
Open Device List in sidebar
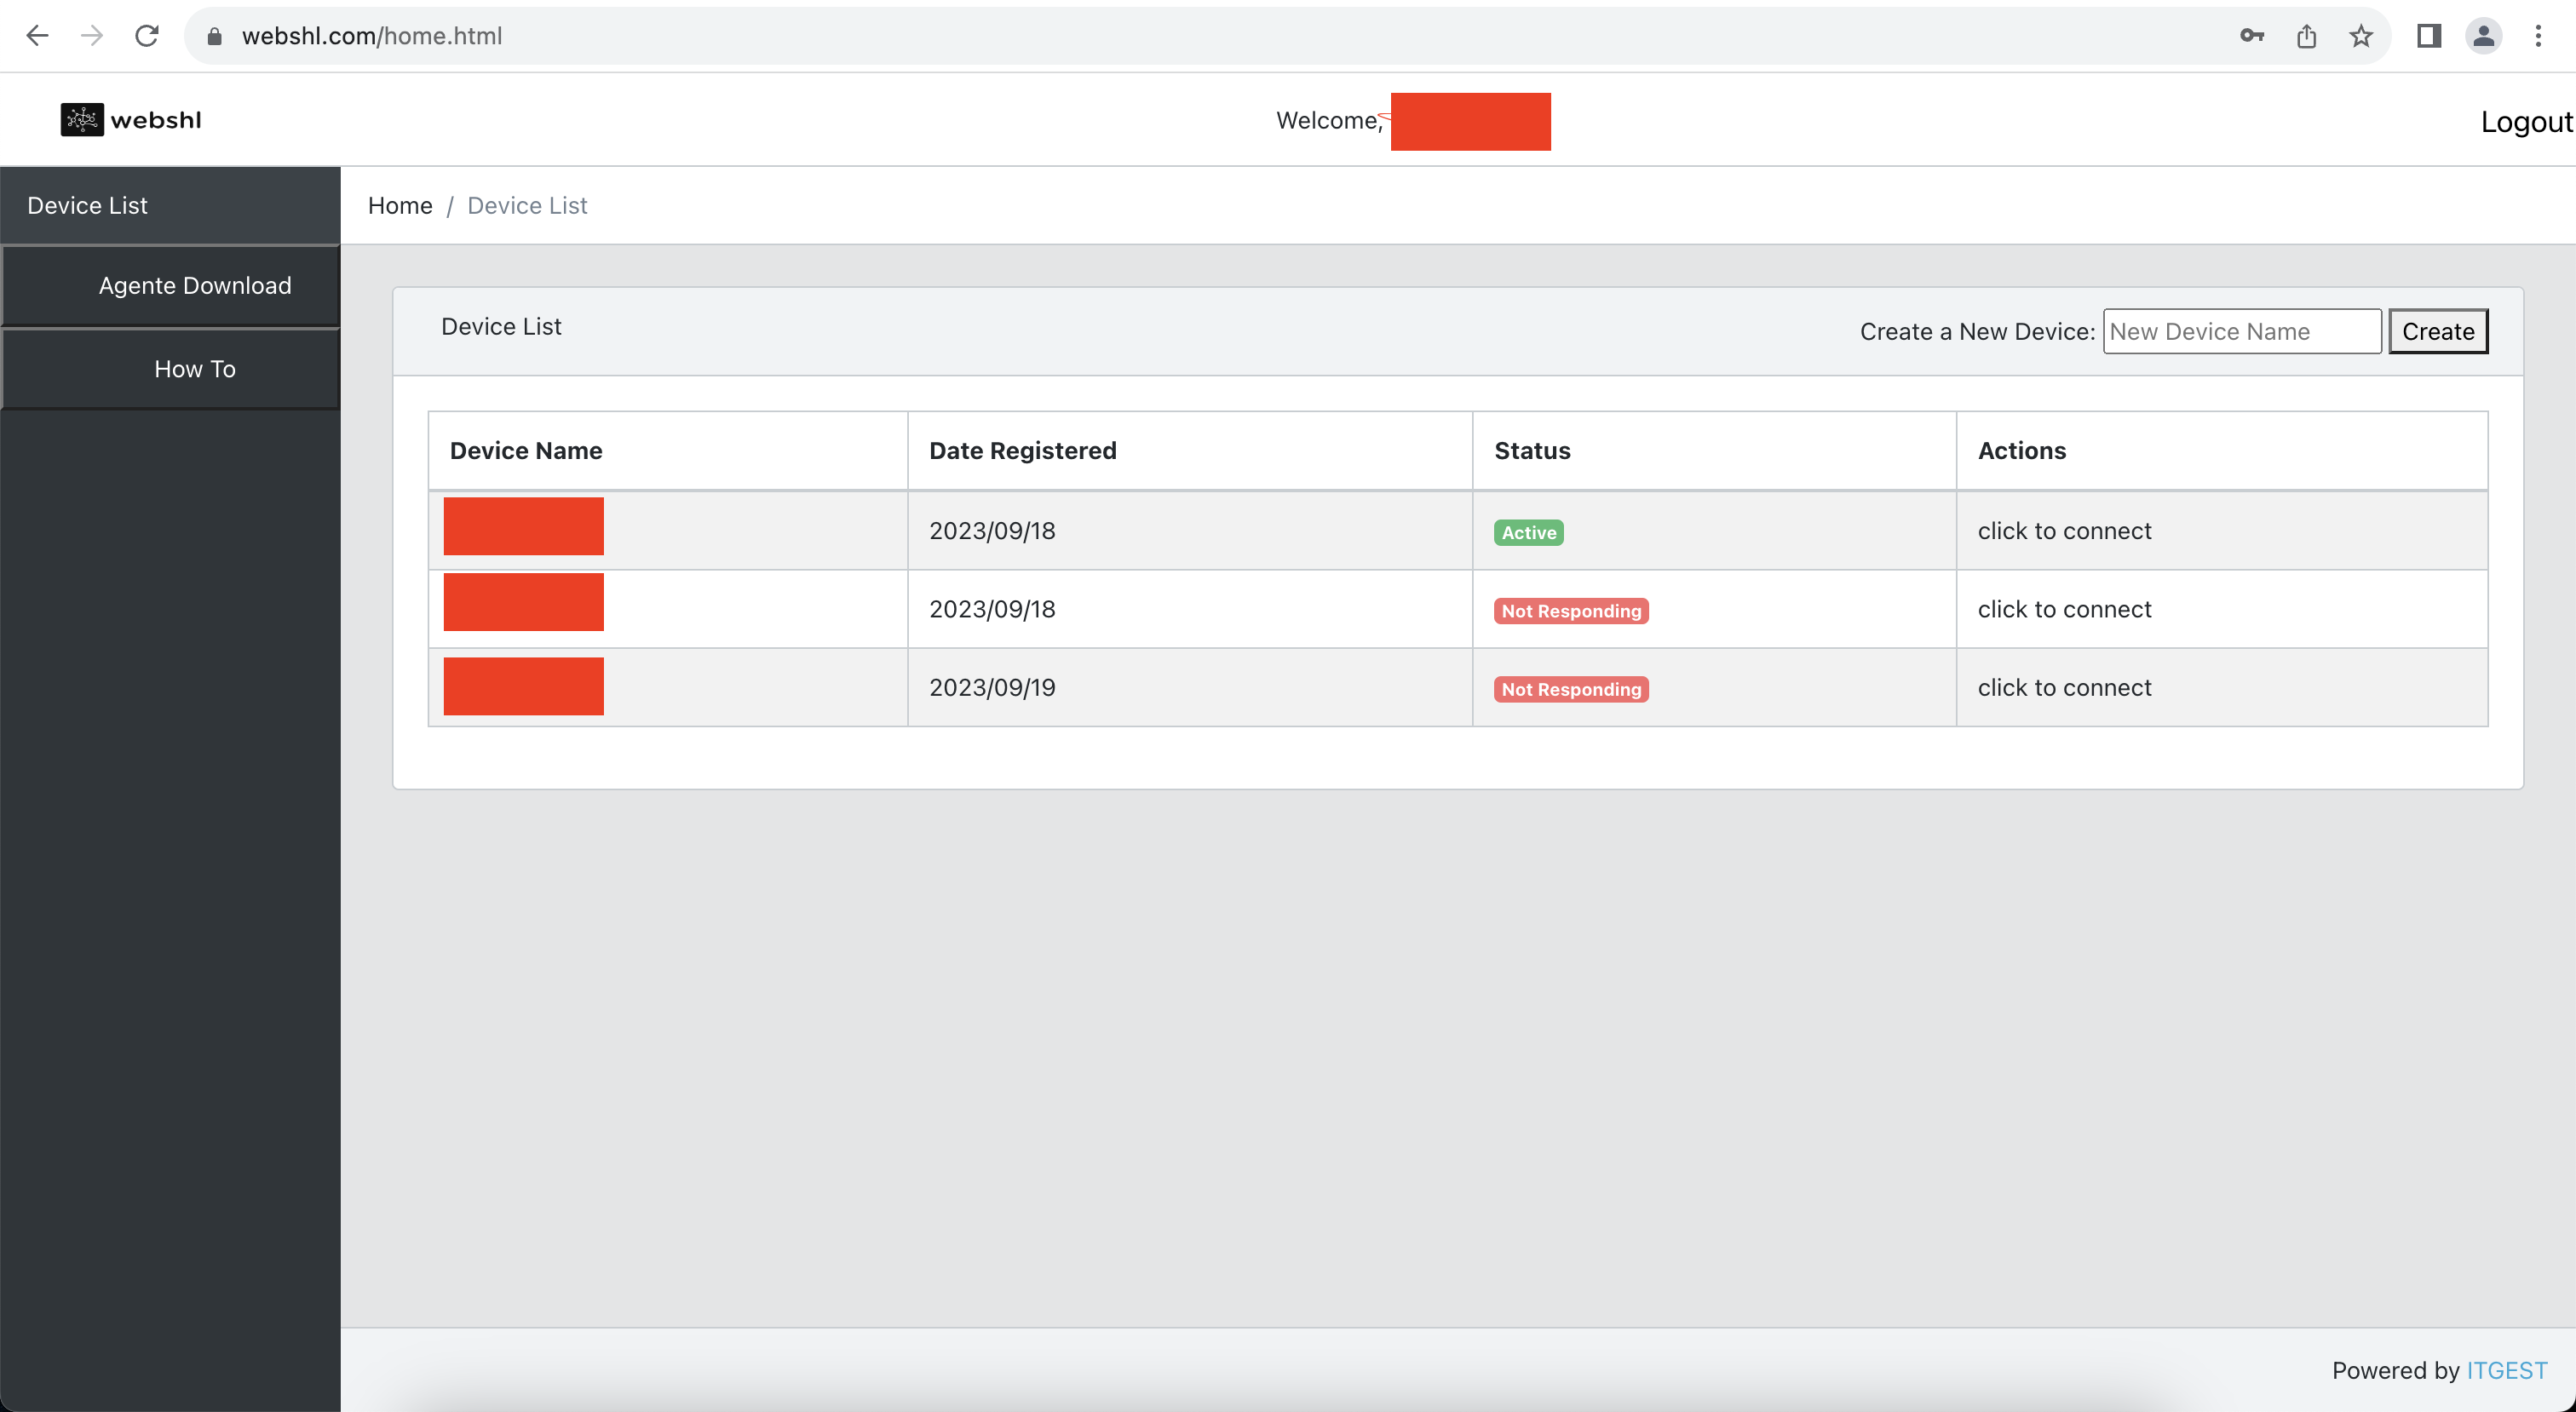(x=88, y=205)
